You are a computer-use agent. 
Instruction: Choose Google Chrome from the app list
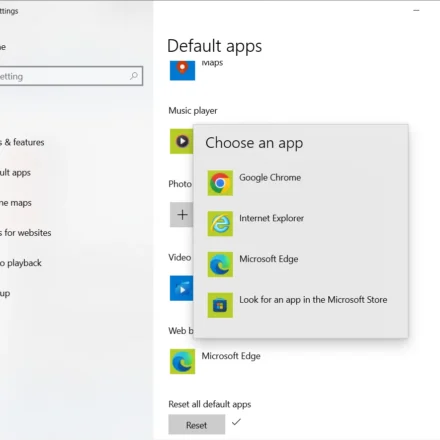(x=301, y=183)
